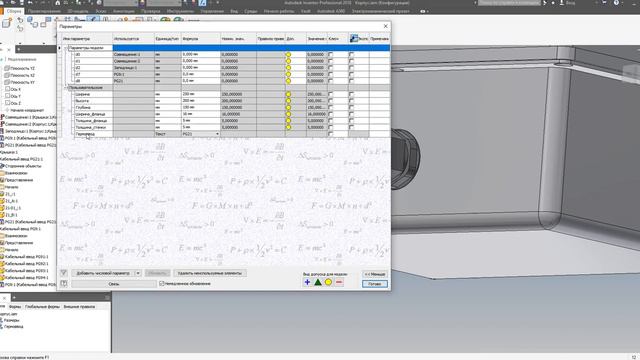The width and height of the screenshot is (640, 360).
Task: Click the Добавить числовой параметр button
Action: 103,273
